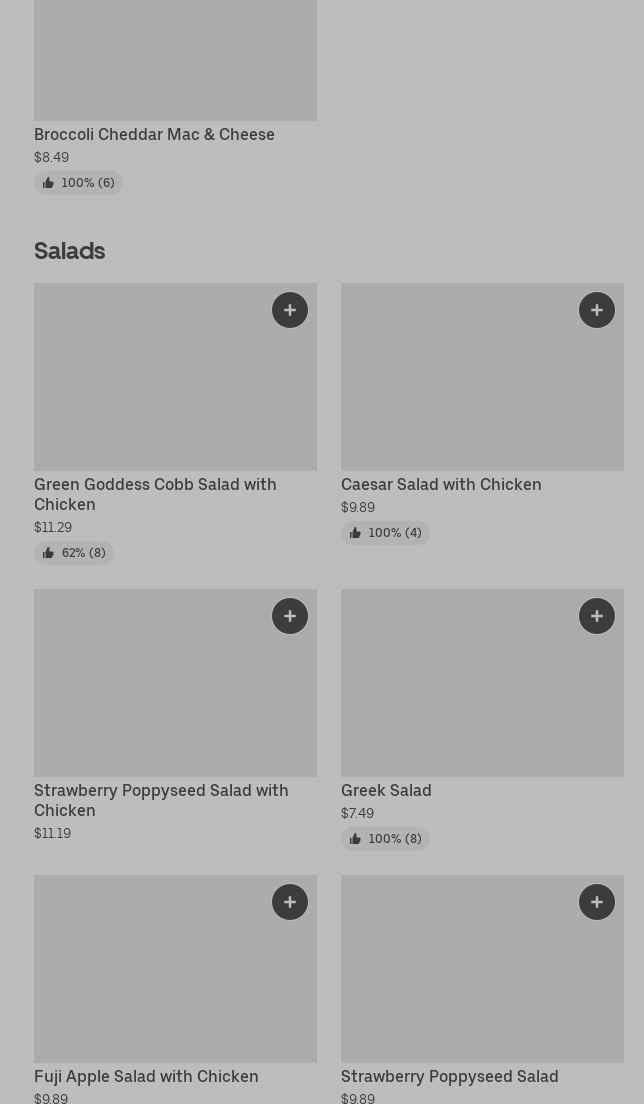Click Caesar Salad's 100% (4) rating badge
This screenshot has width=644, height=1104.
[x=385, y=533]
